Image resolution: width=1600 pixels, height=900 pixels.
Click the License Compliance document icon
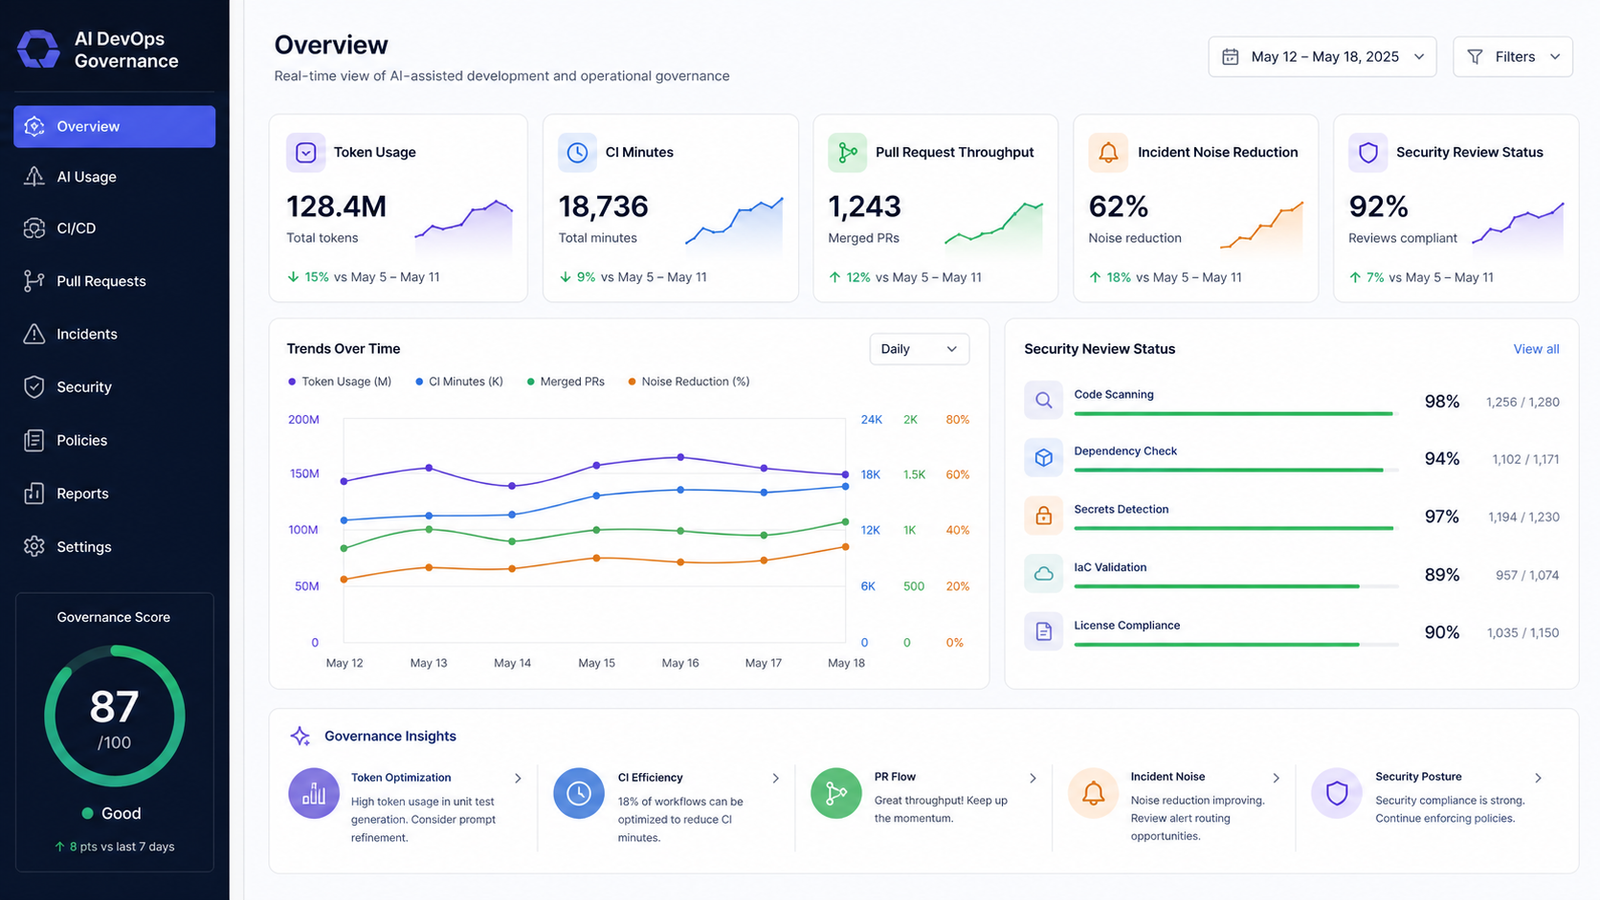pyautogui.click(x=1043, y=632)
